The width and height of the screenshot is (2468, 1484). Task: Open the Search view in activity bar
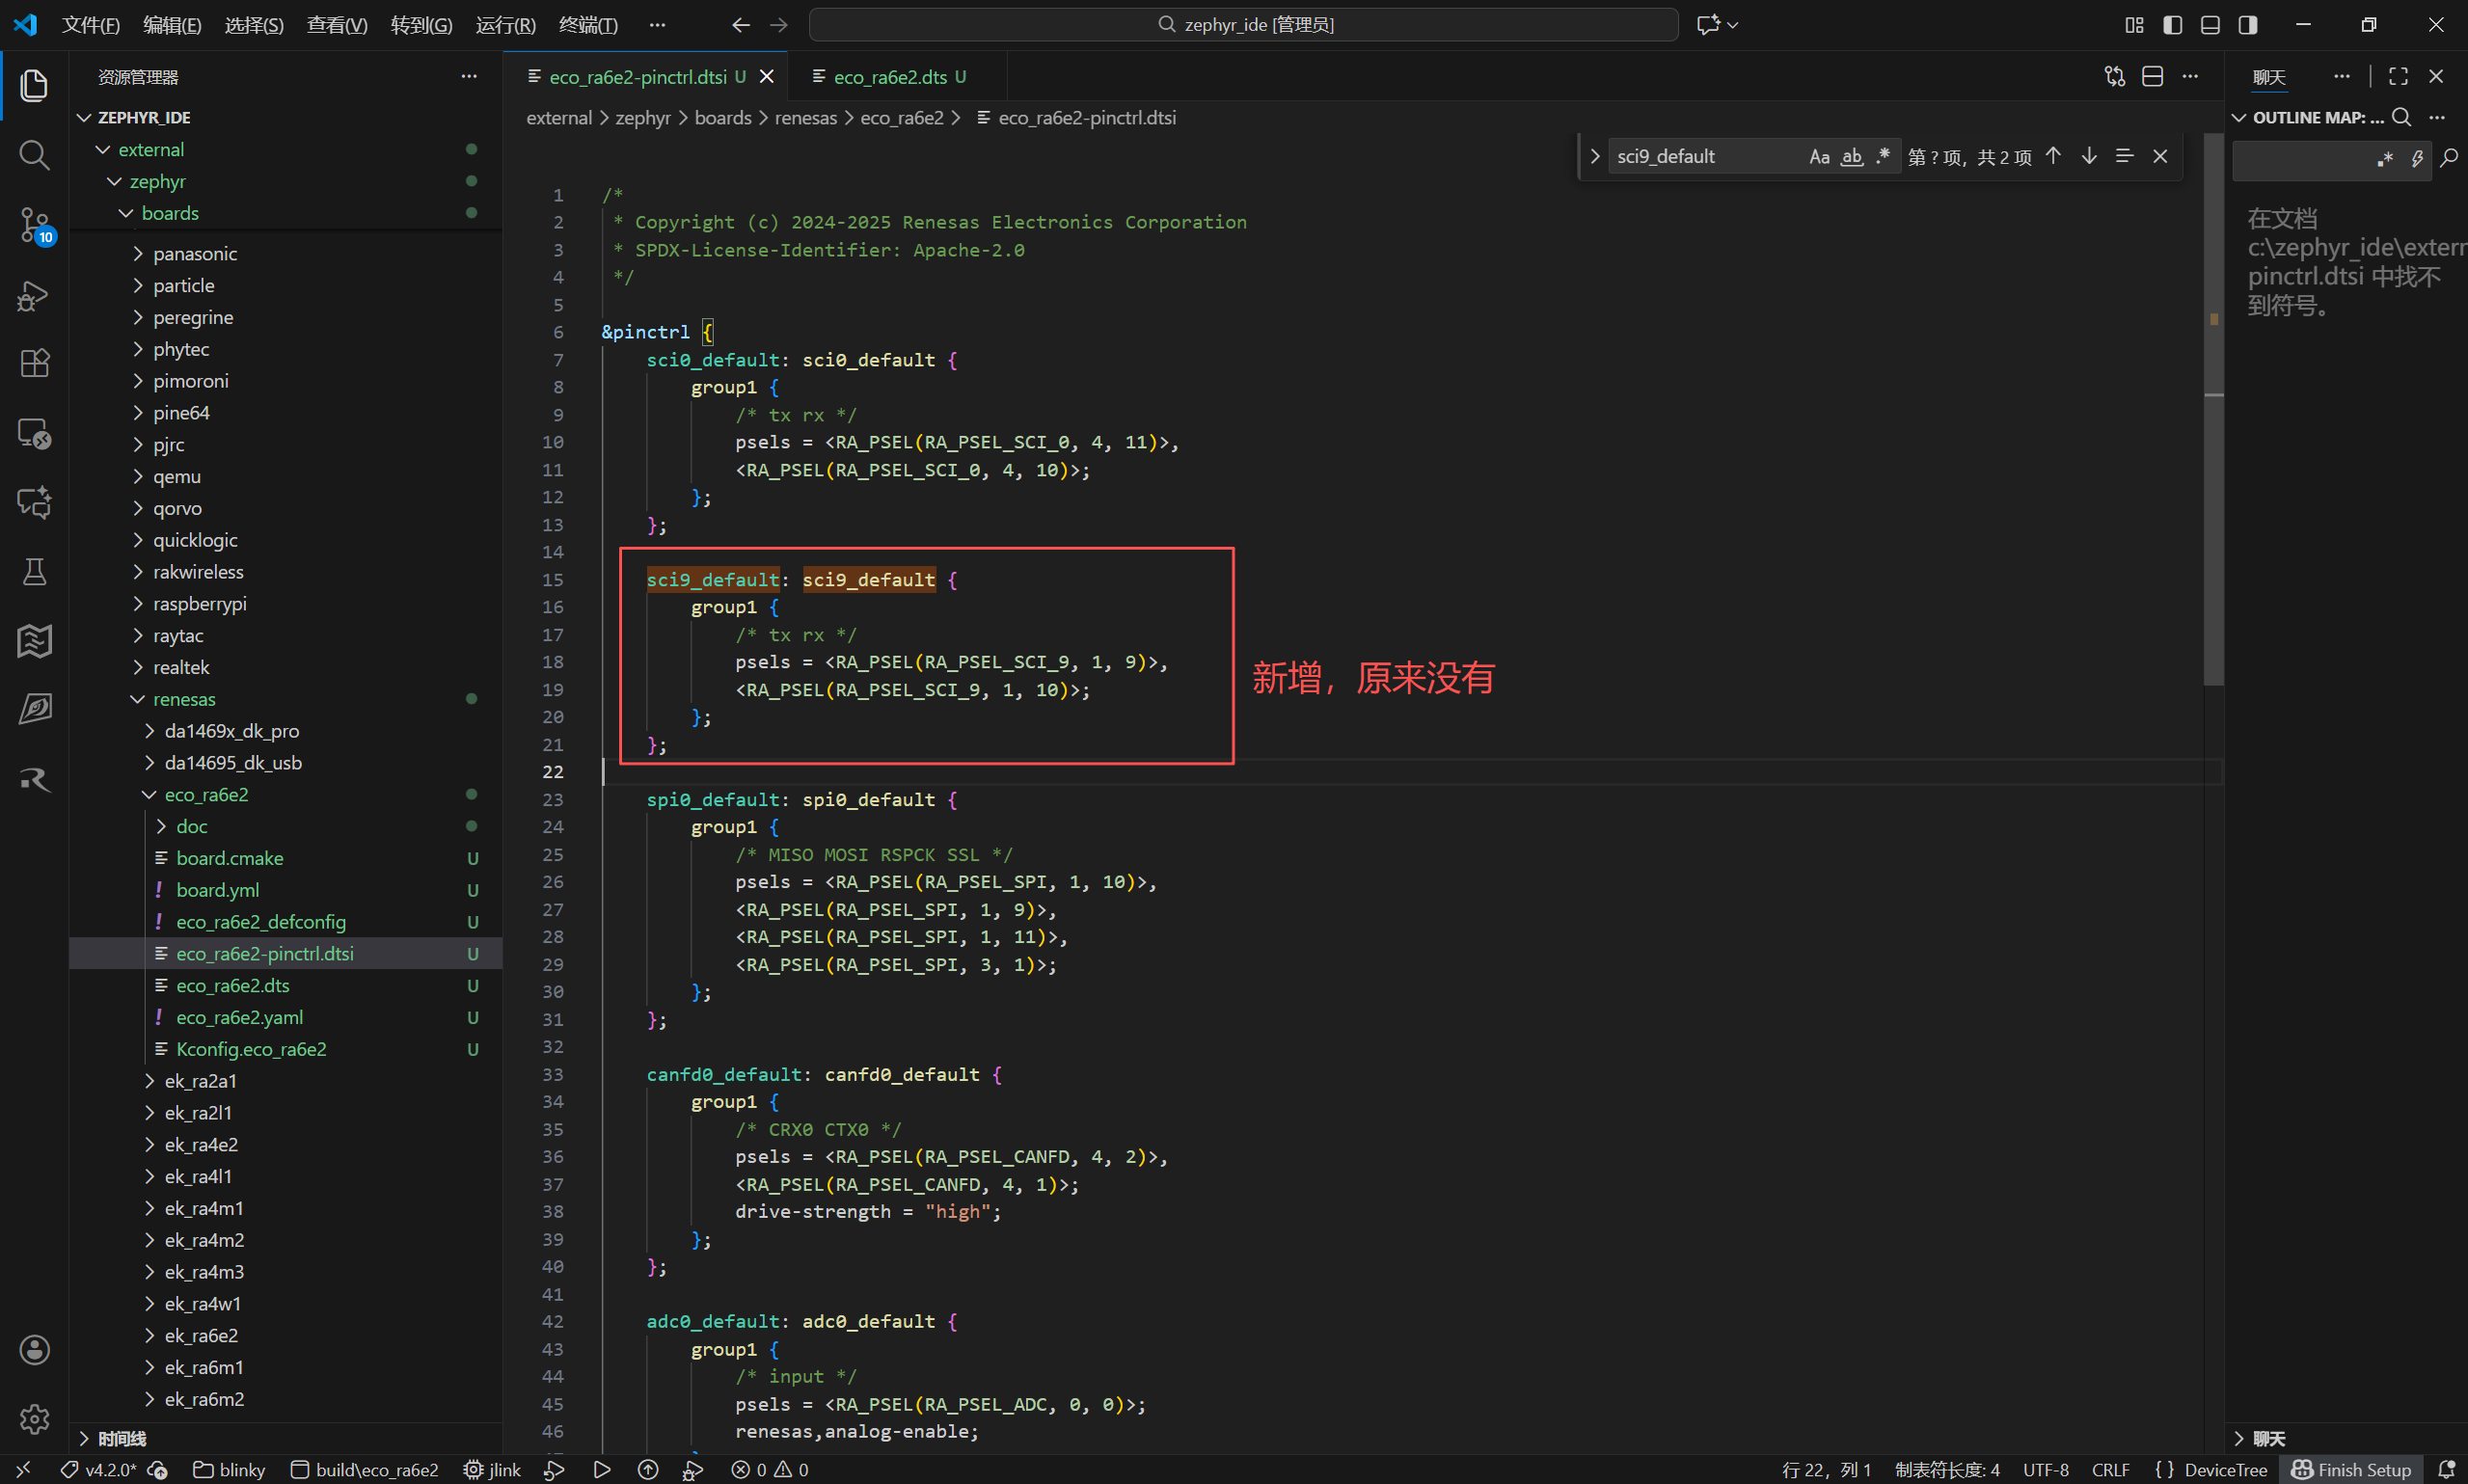[34, 155]
